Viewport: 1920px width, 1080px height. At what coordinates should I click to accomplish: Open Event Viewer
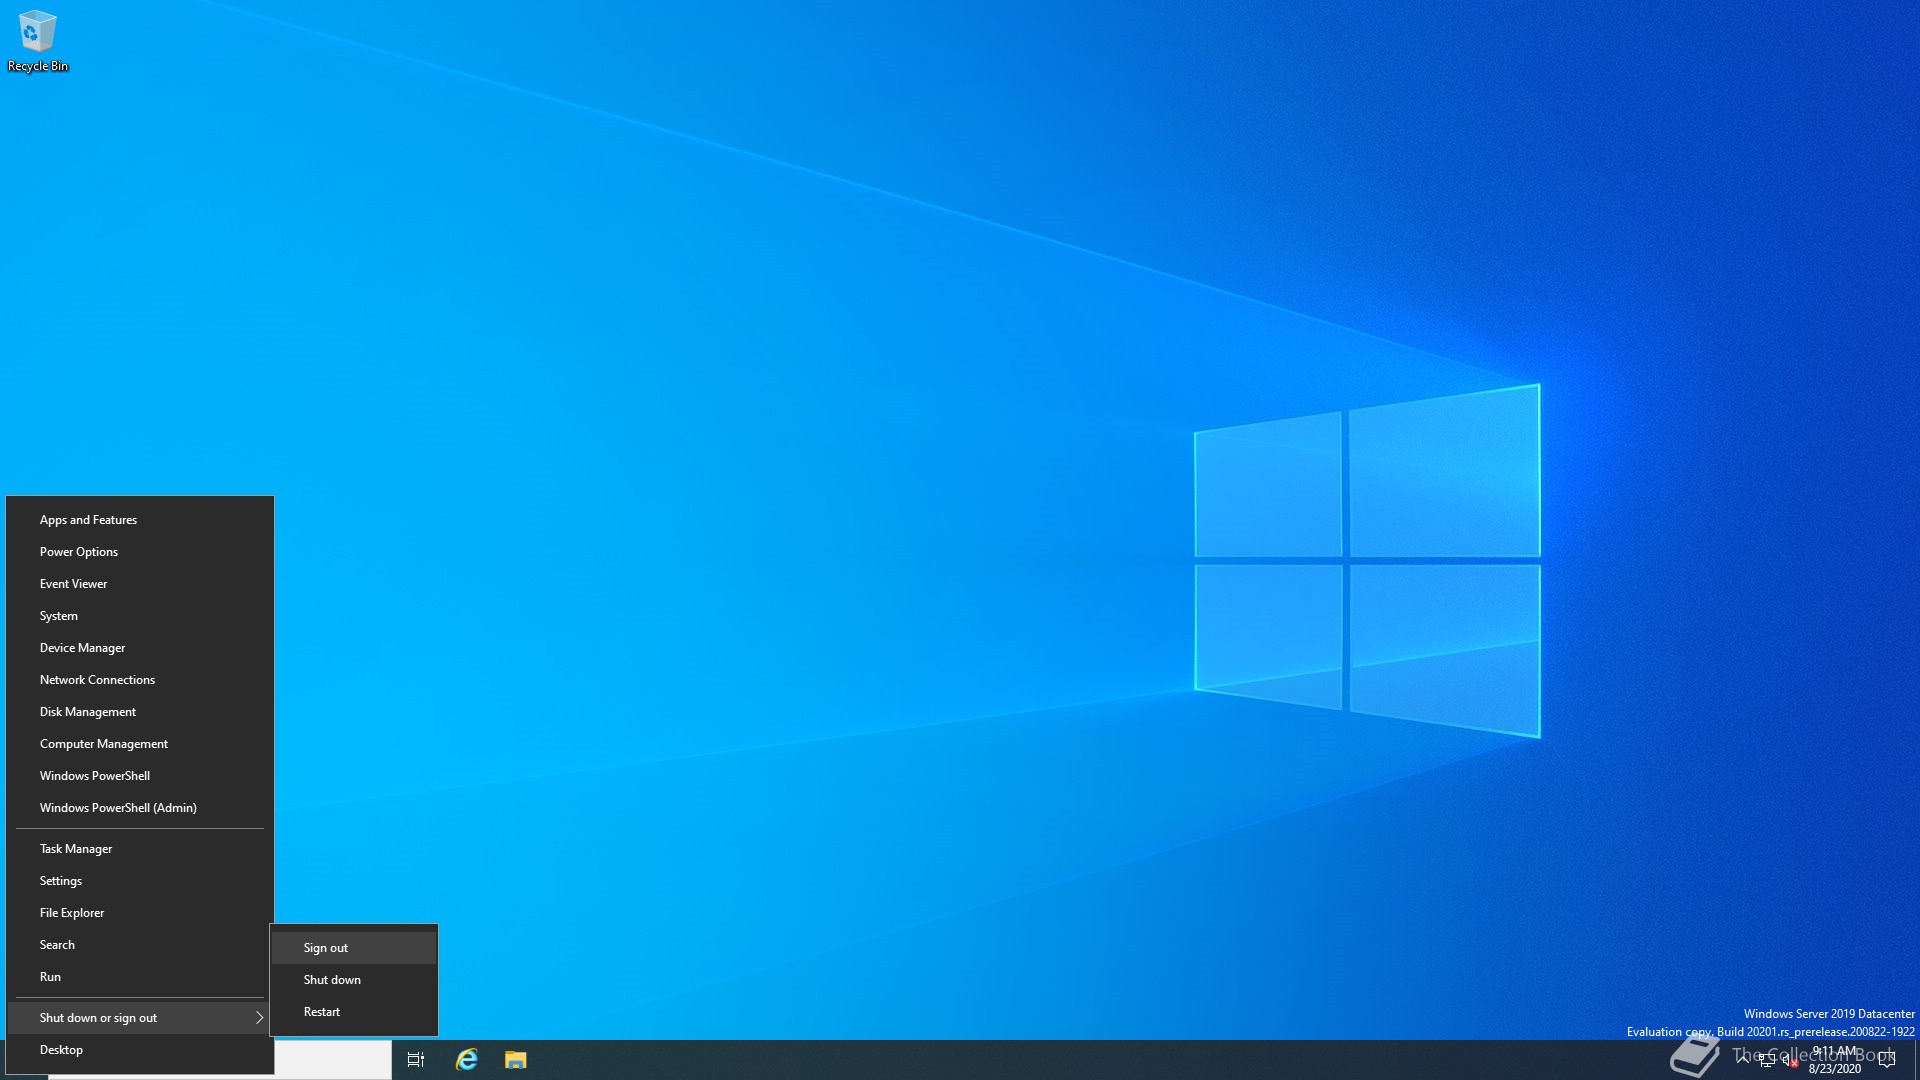(140, 584)
